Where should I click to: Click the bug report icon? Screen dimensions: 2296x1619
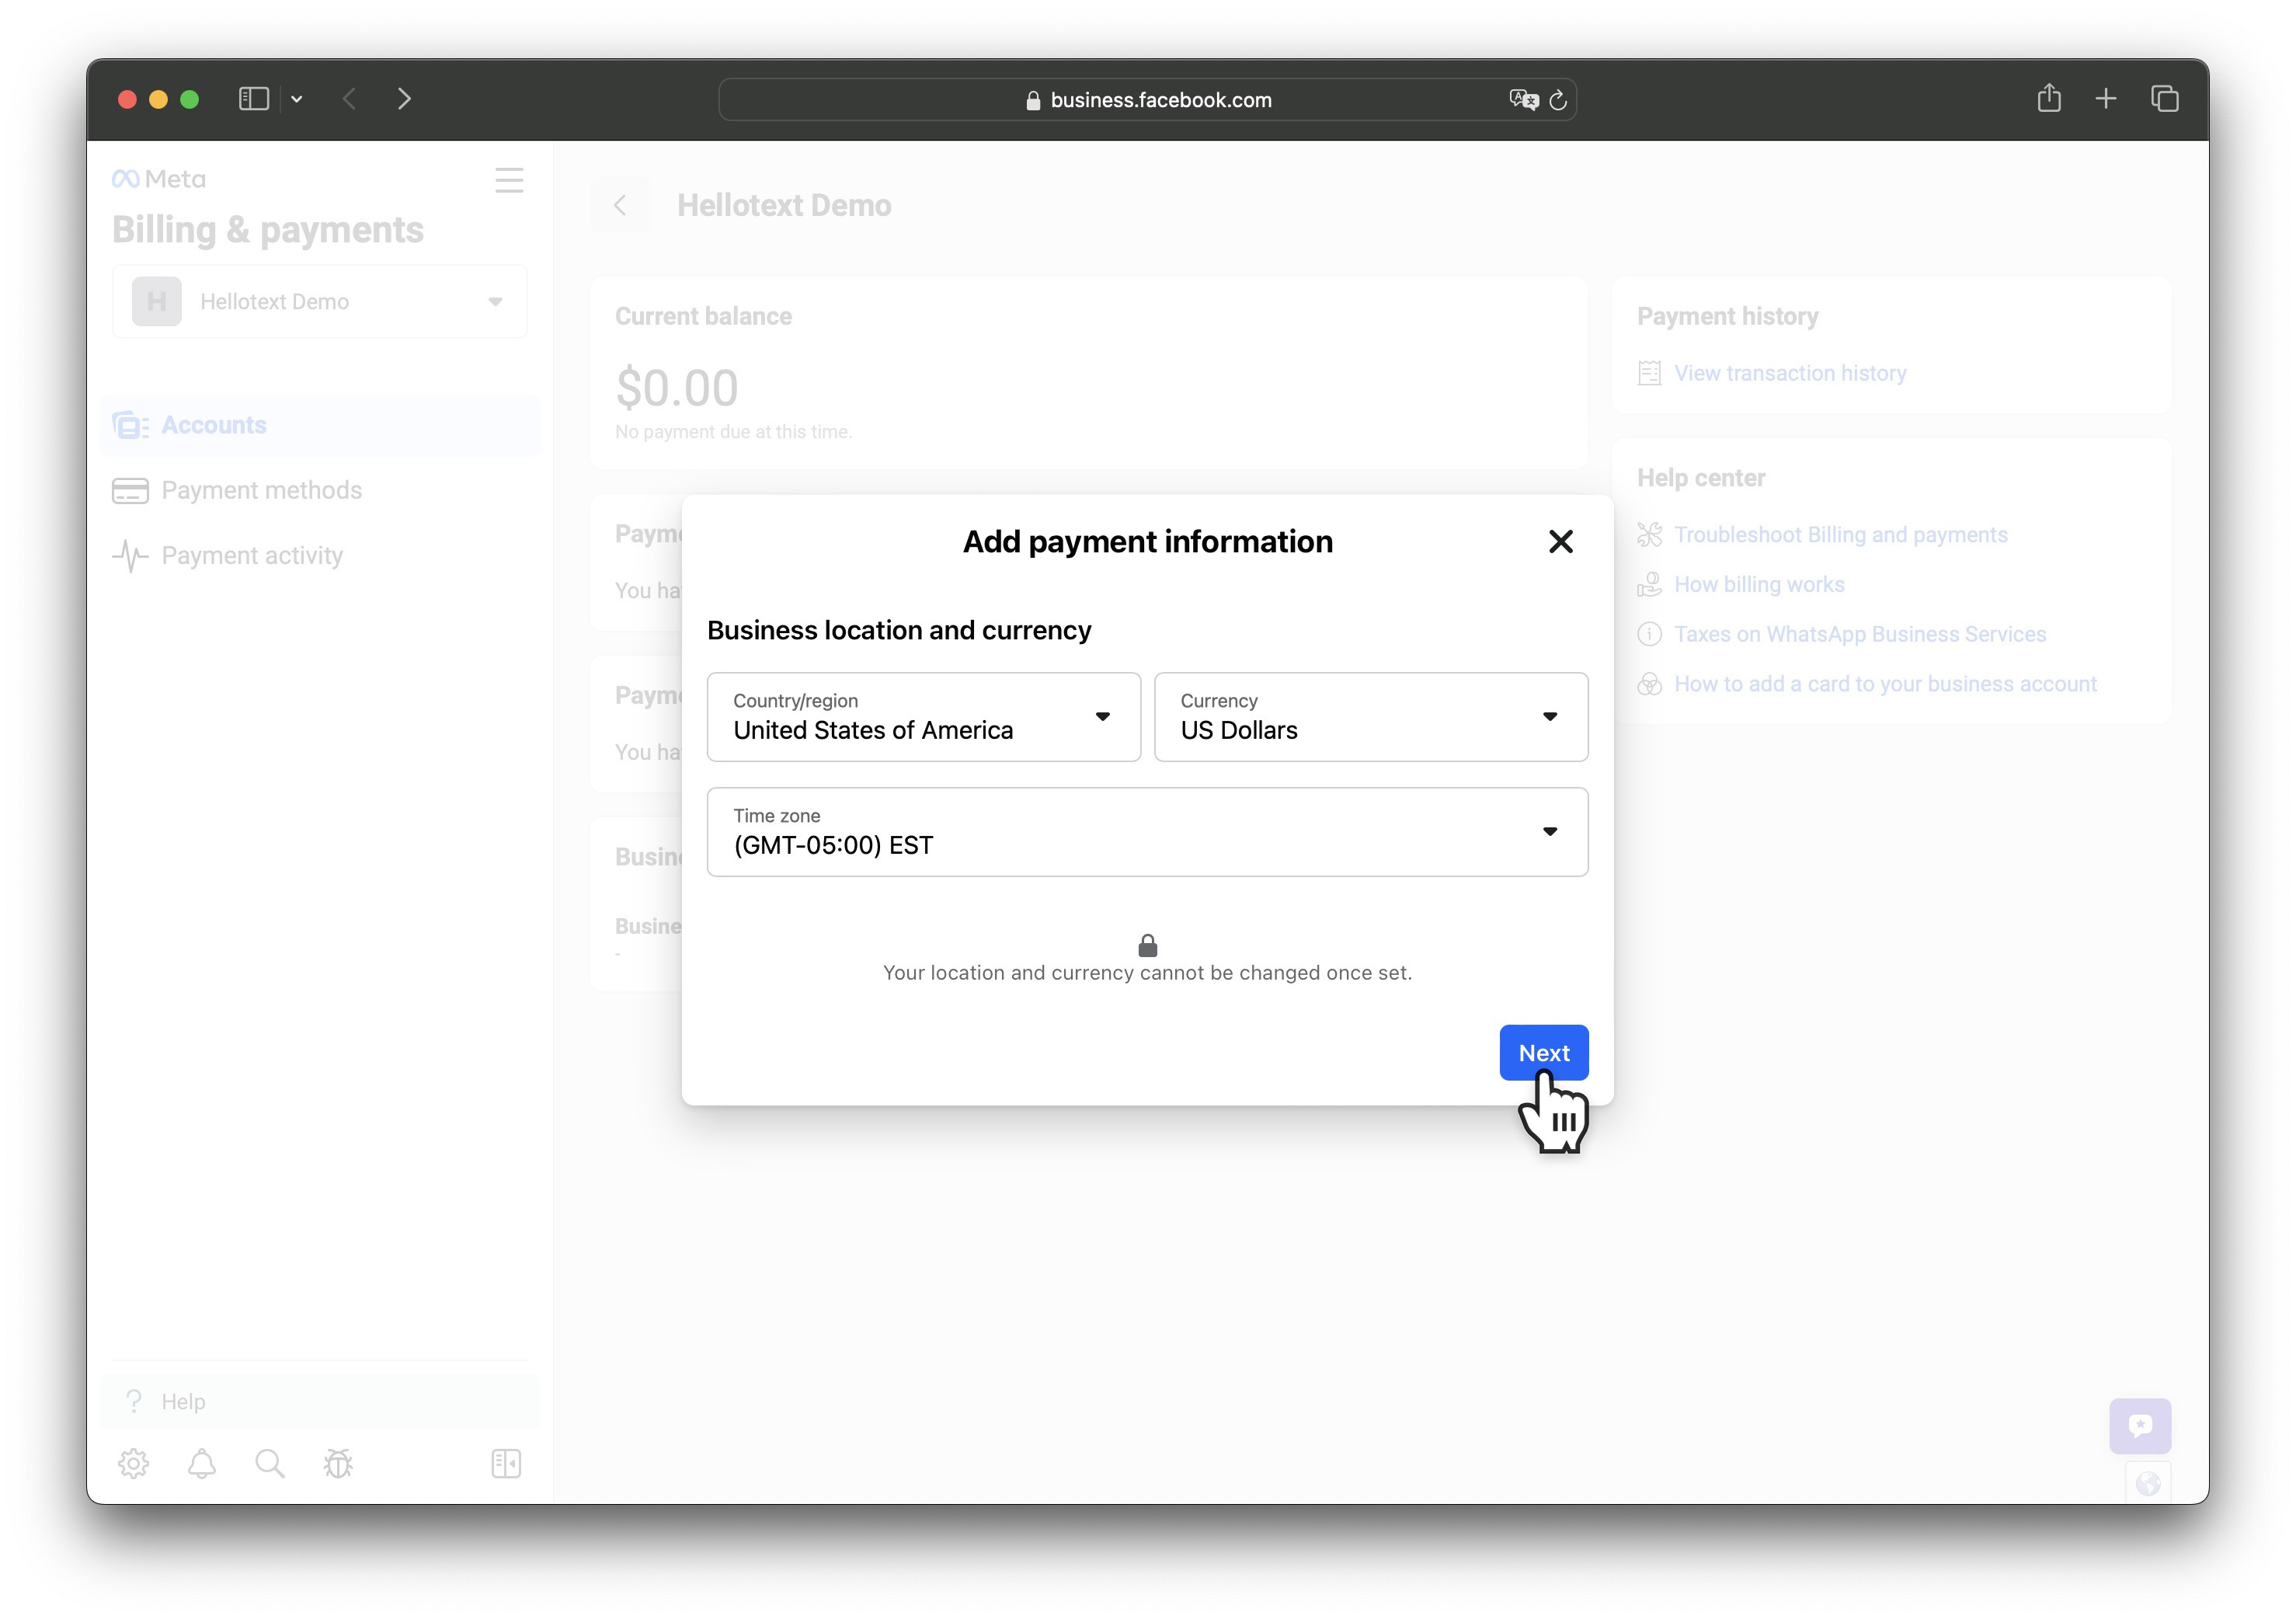[338, 1463]
